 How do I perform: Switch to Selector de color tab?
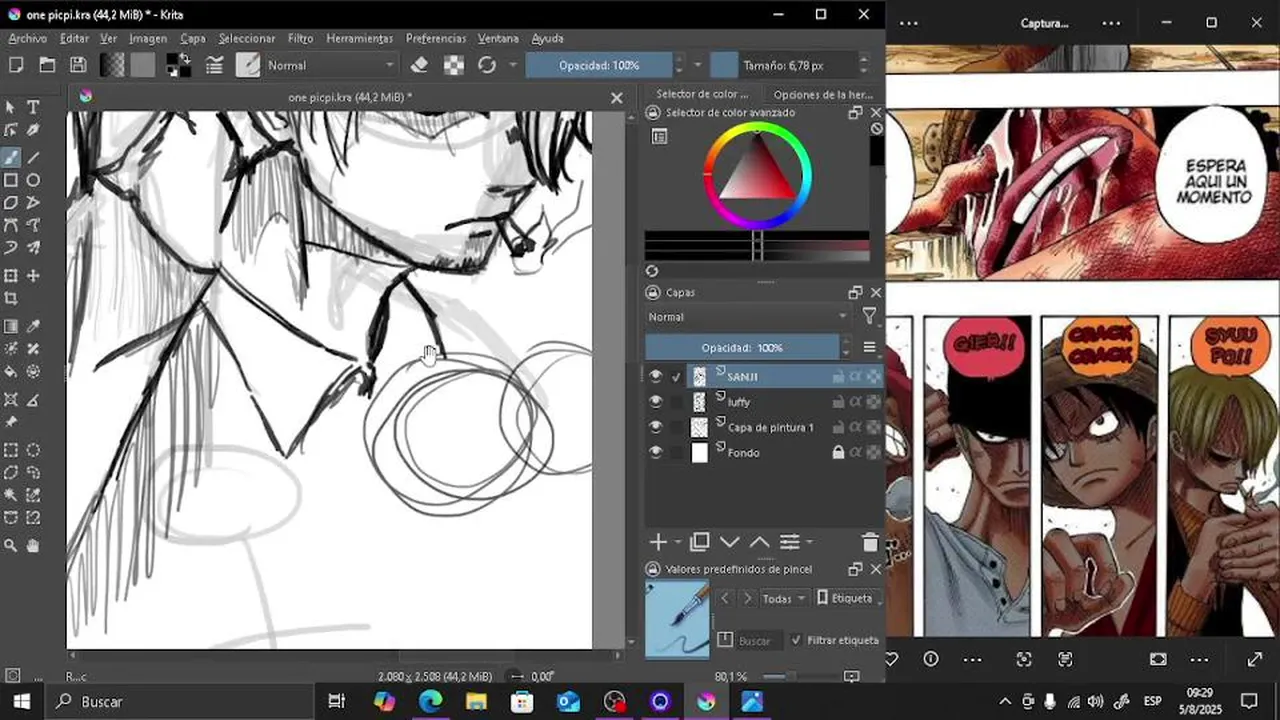702,95
